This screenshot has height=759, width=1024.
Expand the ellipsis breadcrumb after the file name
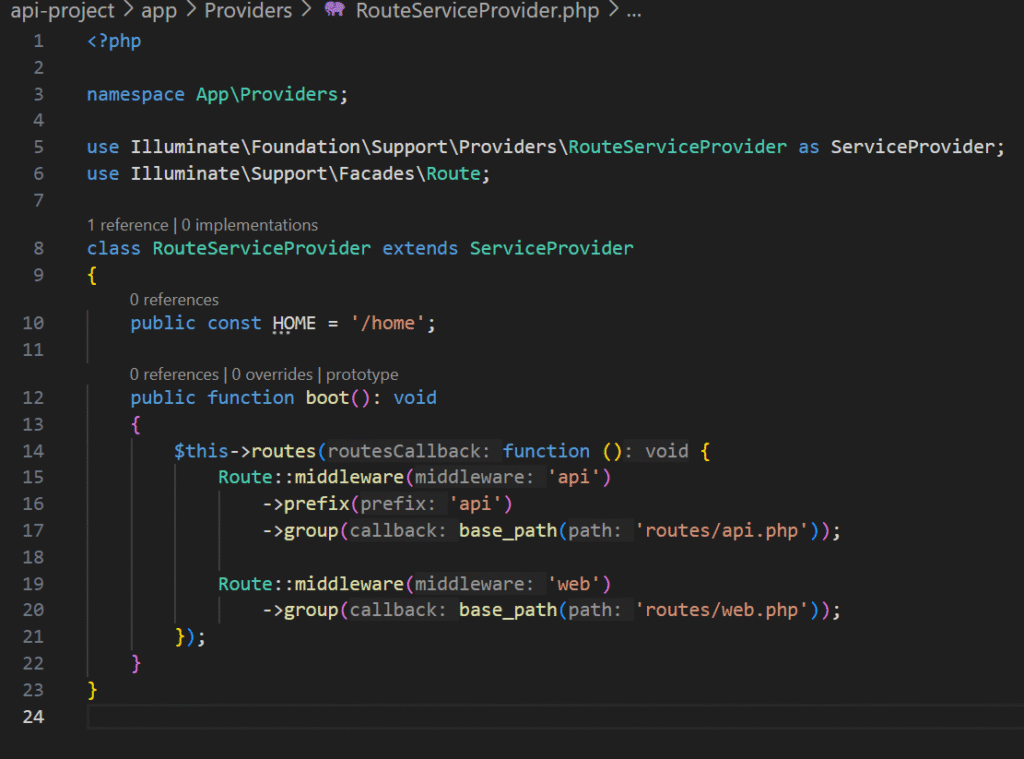[633, 12]
